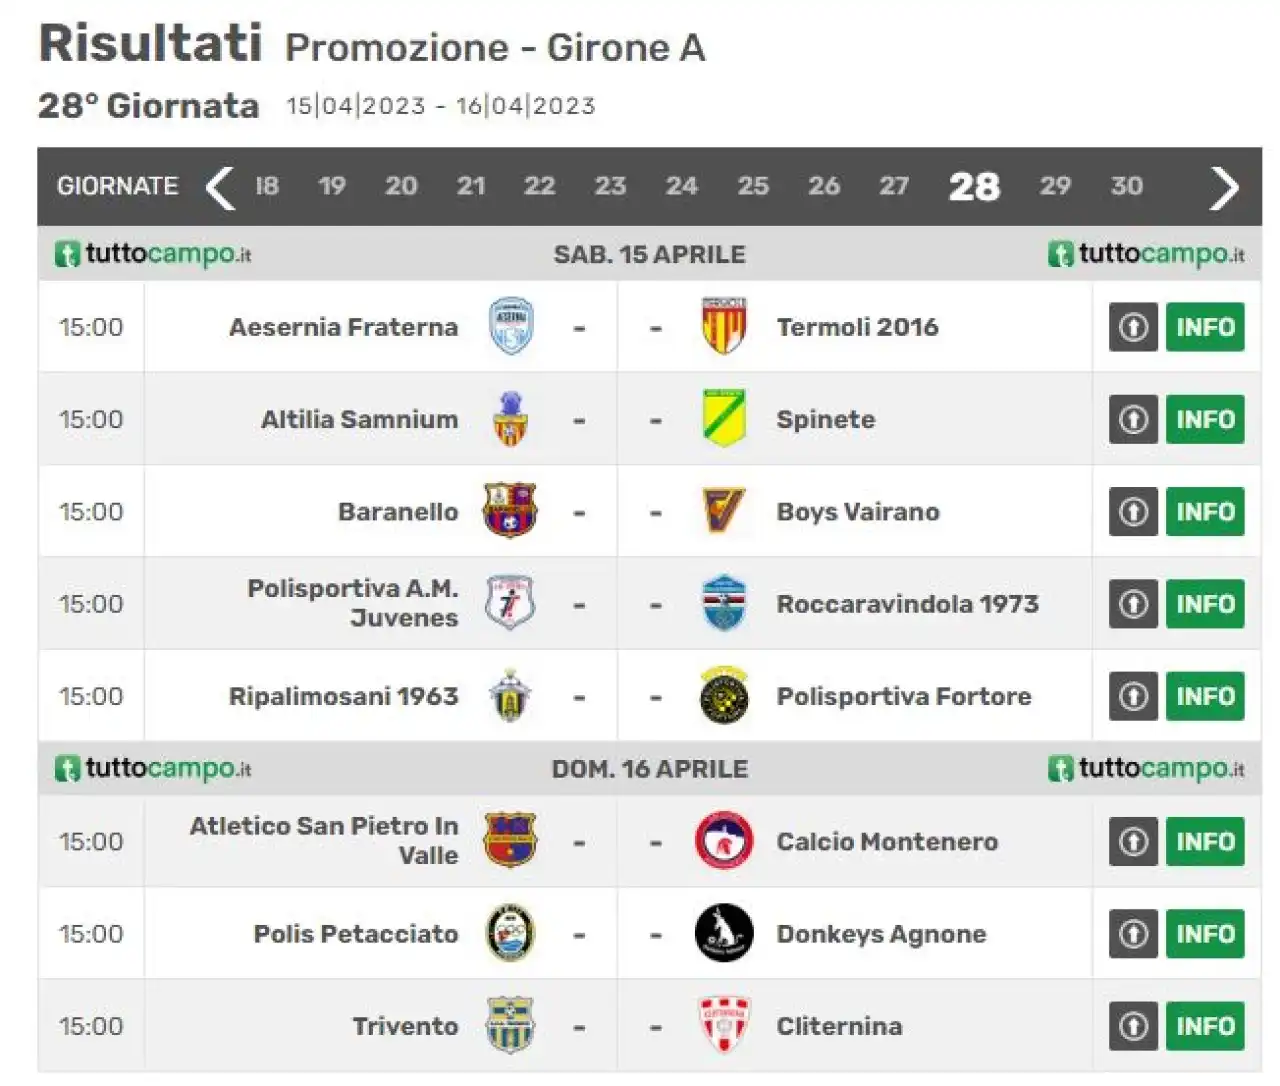
Task: Select giornata 27 tab
Action: coord(894,186)
